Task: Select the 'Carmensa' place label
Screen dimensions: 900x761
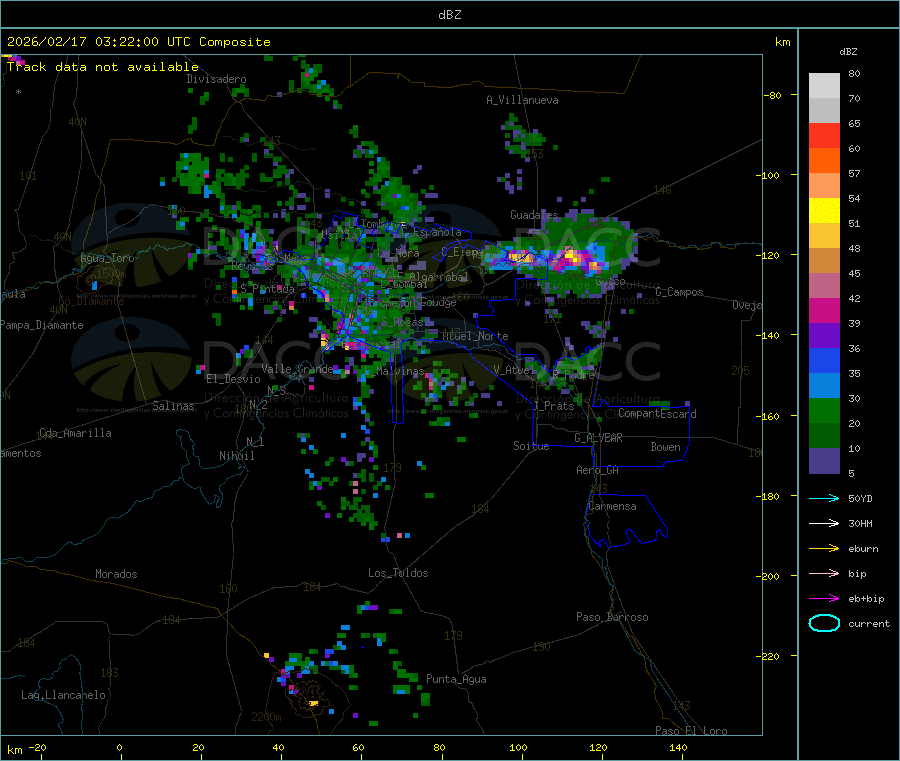Action: point(612,506)
